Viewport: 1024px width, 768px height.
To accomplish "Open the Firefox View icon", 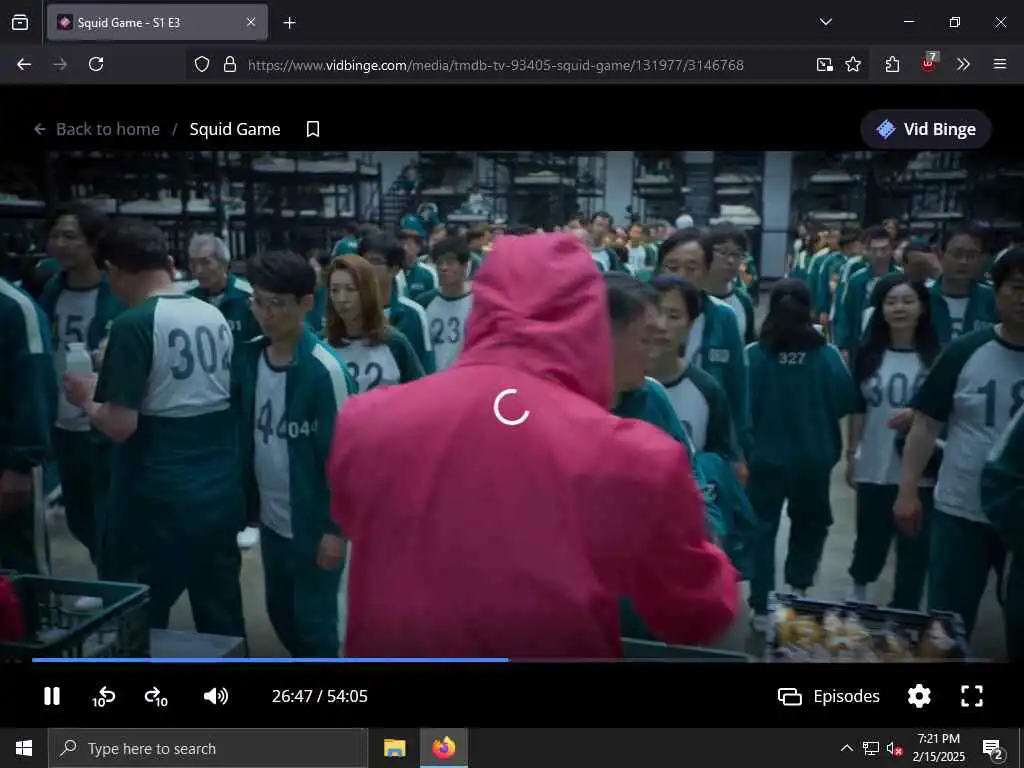I will coord(20,22).
